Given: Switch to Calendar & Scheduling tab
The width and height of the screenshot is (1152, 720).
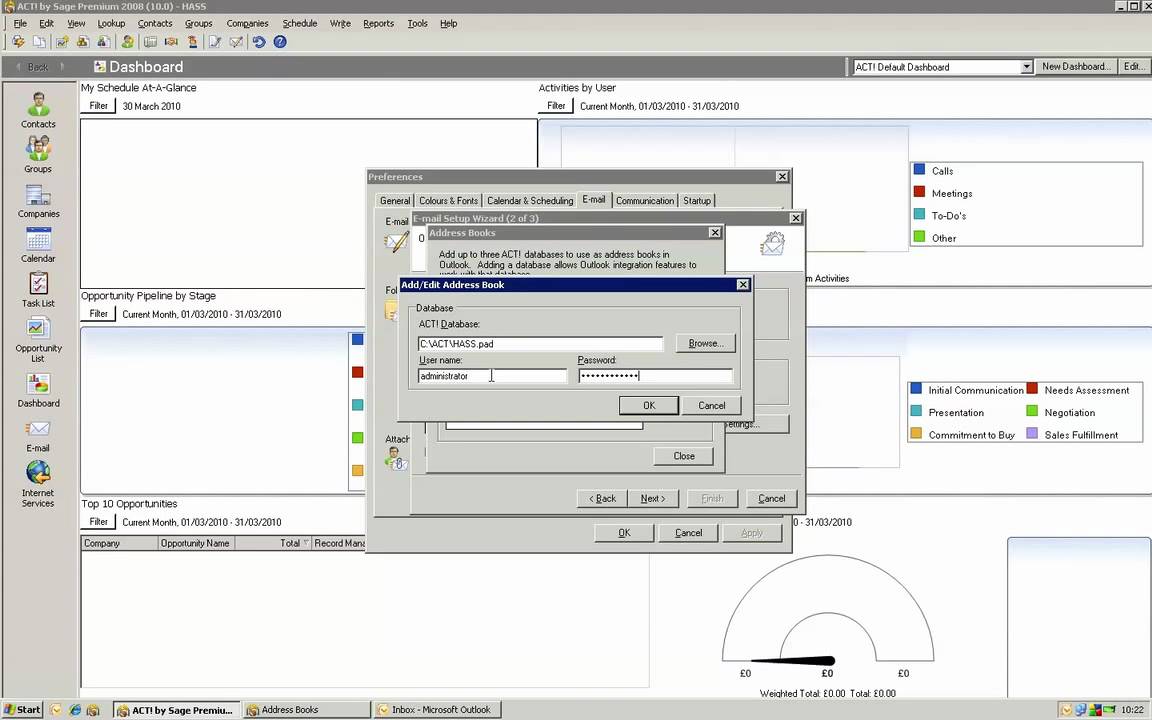Looking at the screenshot, I should point(530,201).
